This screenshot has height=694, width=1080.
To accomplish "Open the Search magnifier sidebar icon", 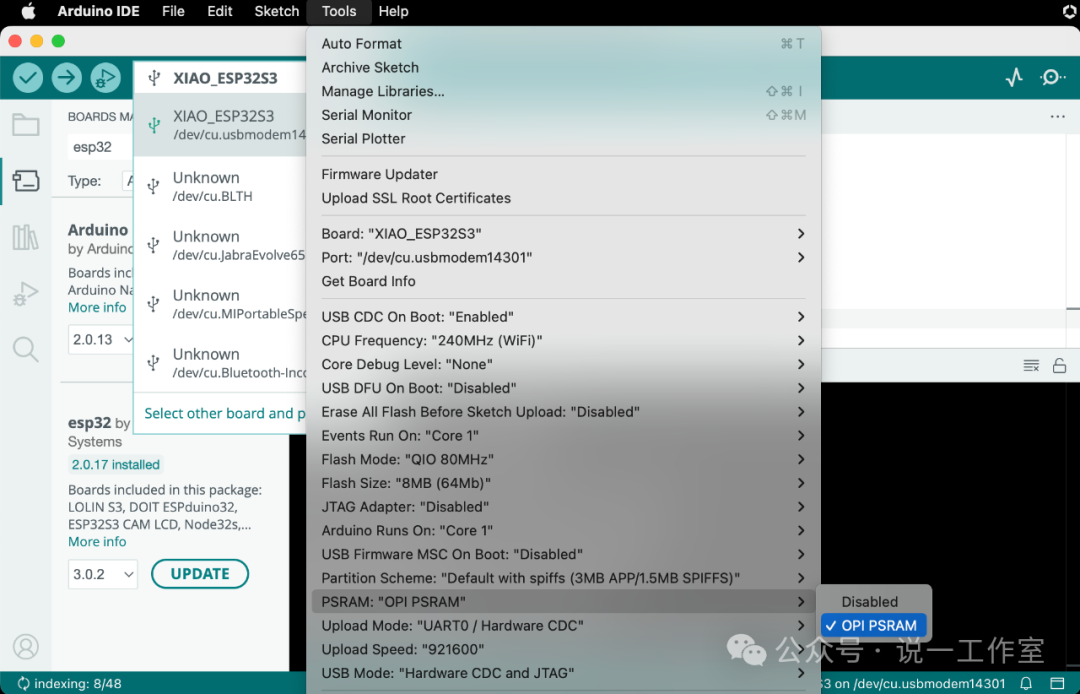I will click(25, 350).
